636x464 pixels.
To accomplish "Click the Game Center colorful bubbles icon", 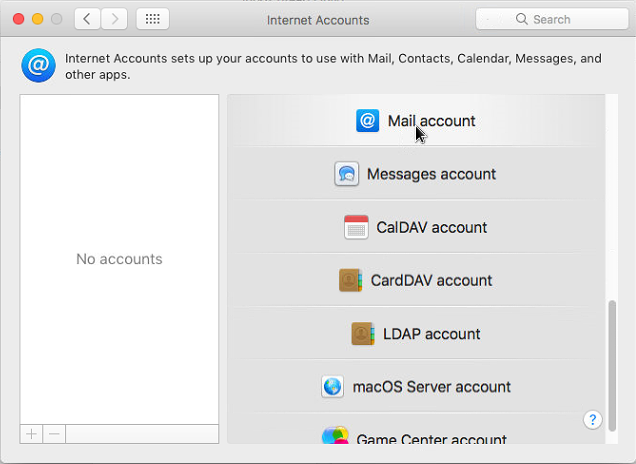I will tap(335, 435).
